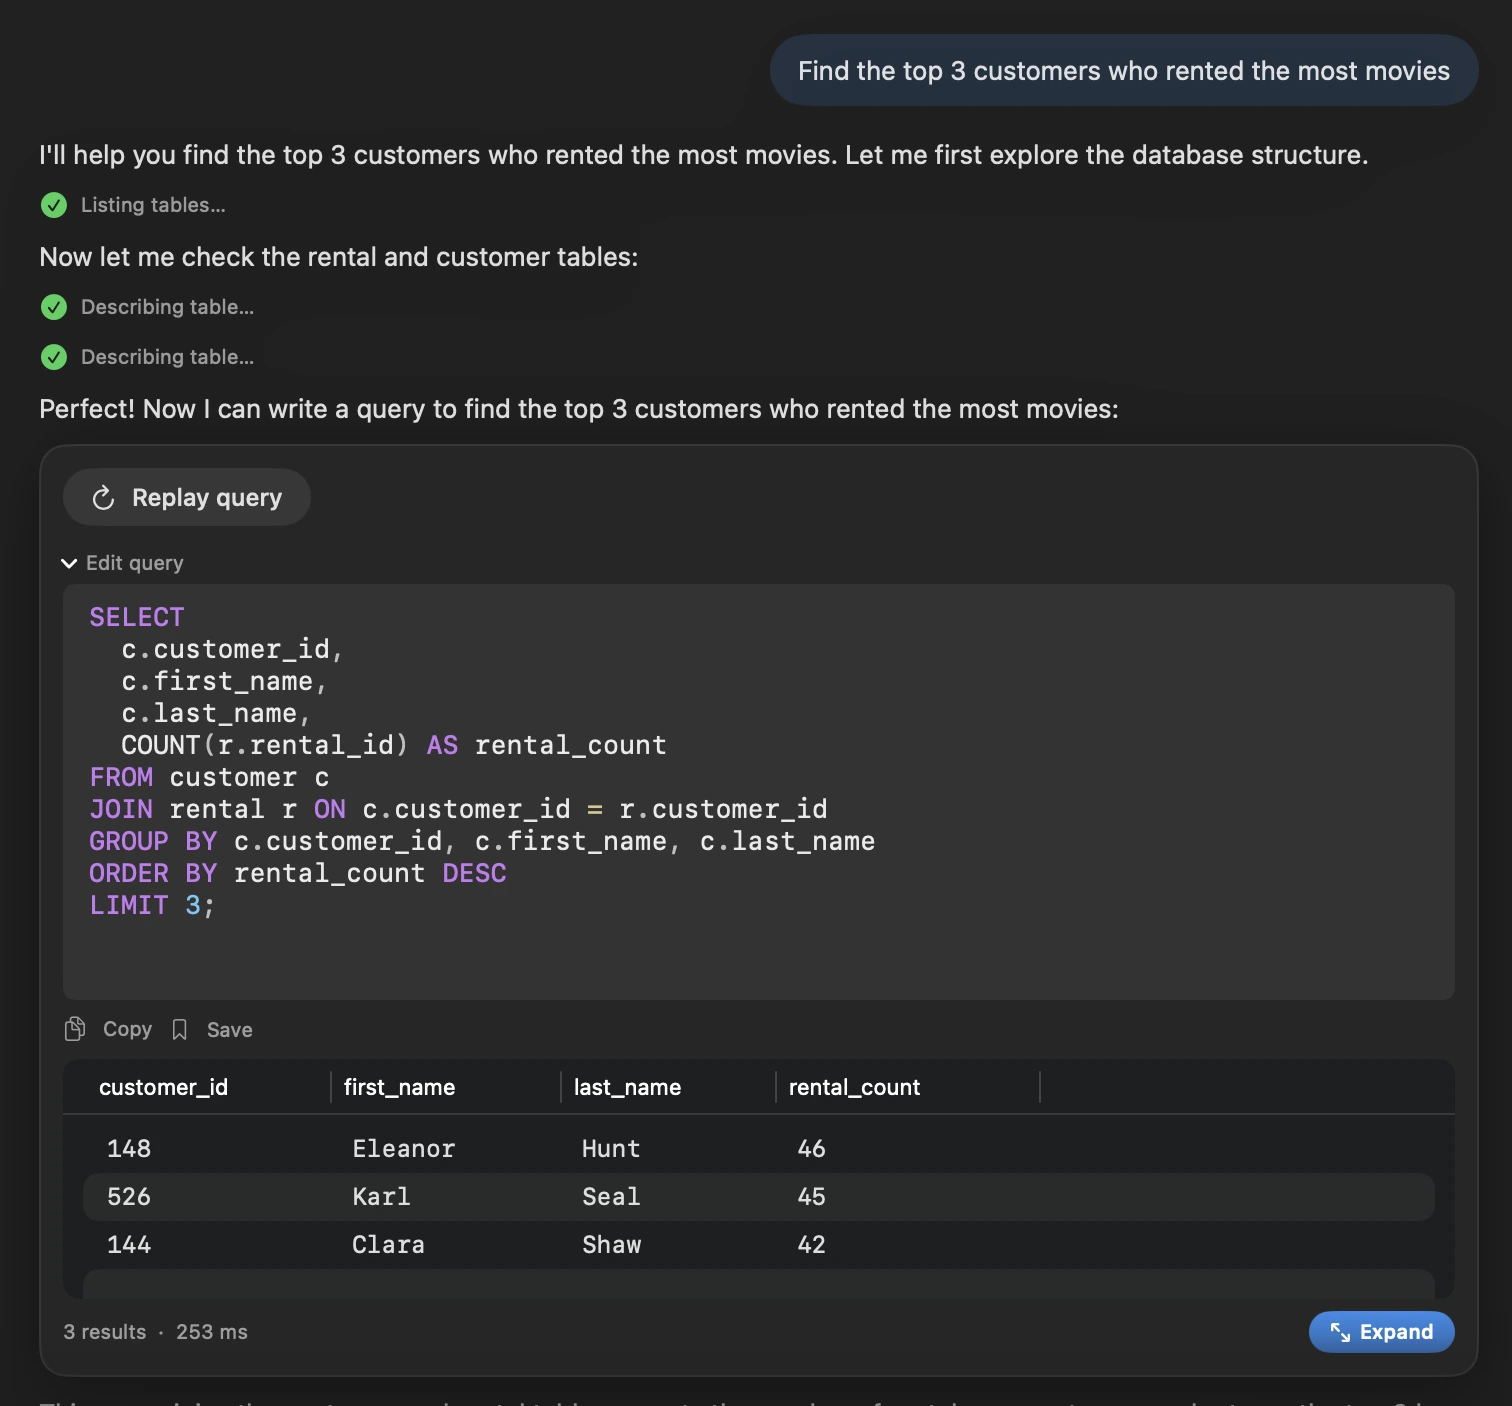Click the second Describing table check icon
Image resolution: width=1512 pixels, height=1406 pixels.
(54, 357)
